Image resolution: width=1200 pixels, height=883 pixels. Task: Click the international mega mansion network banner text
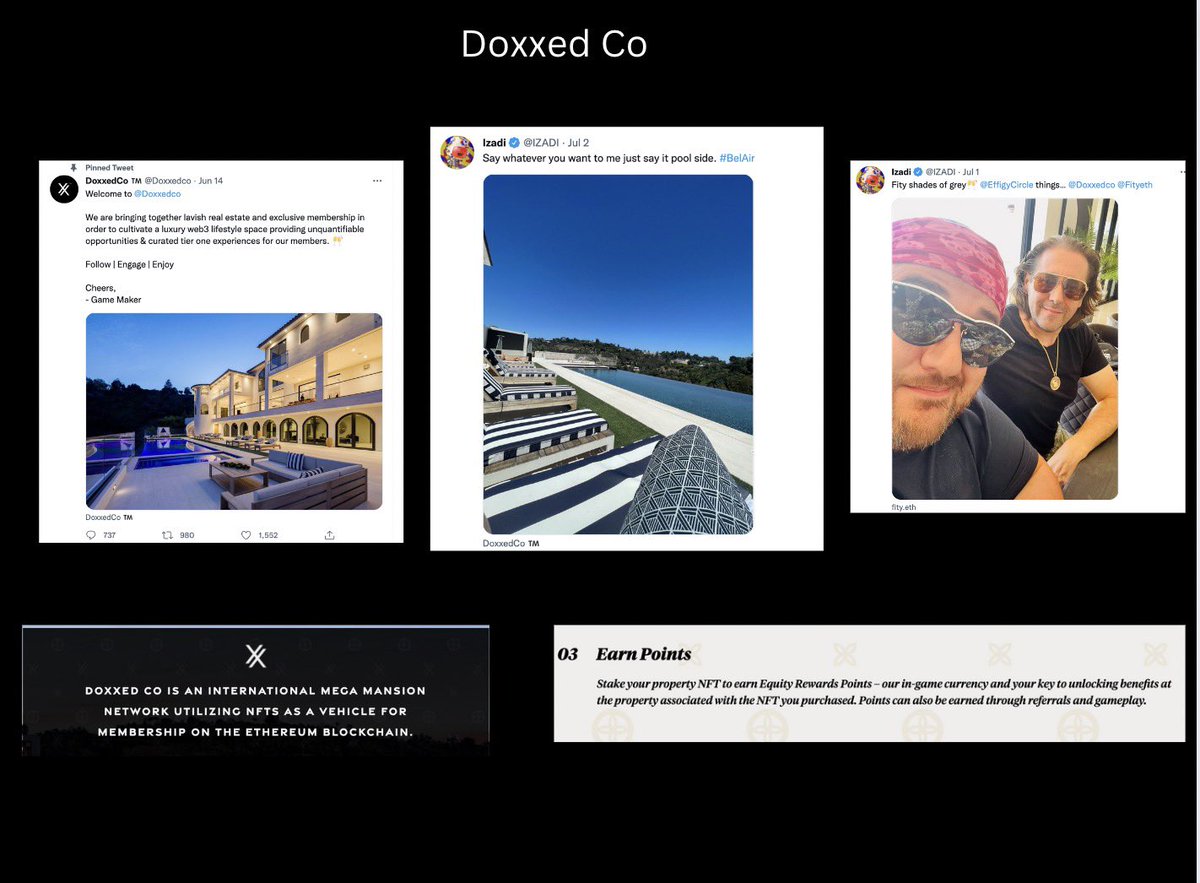(x=256, y=711)
